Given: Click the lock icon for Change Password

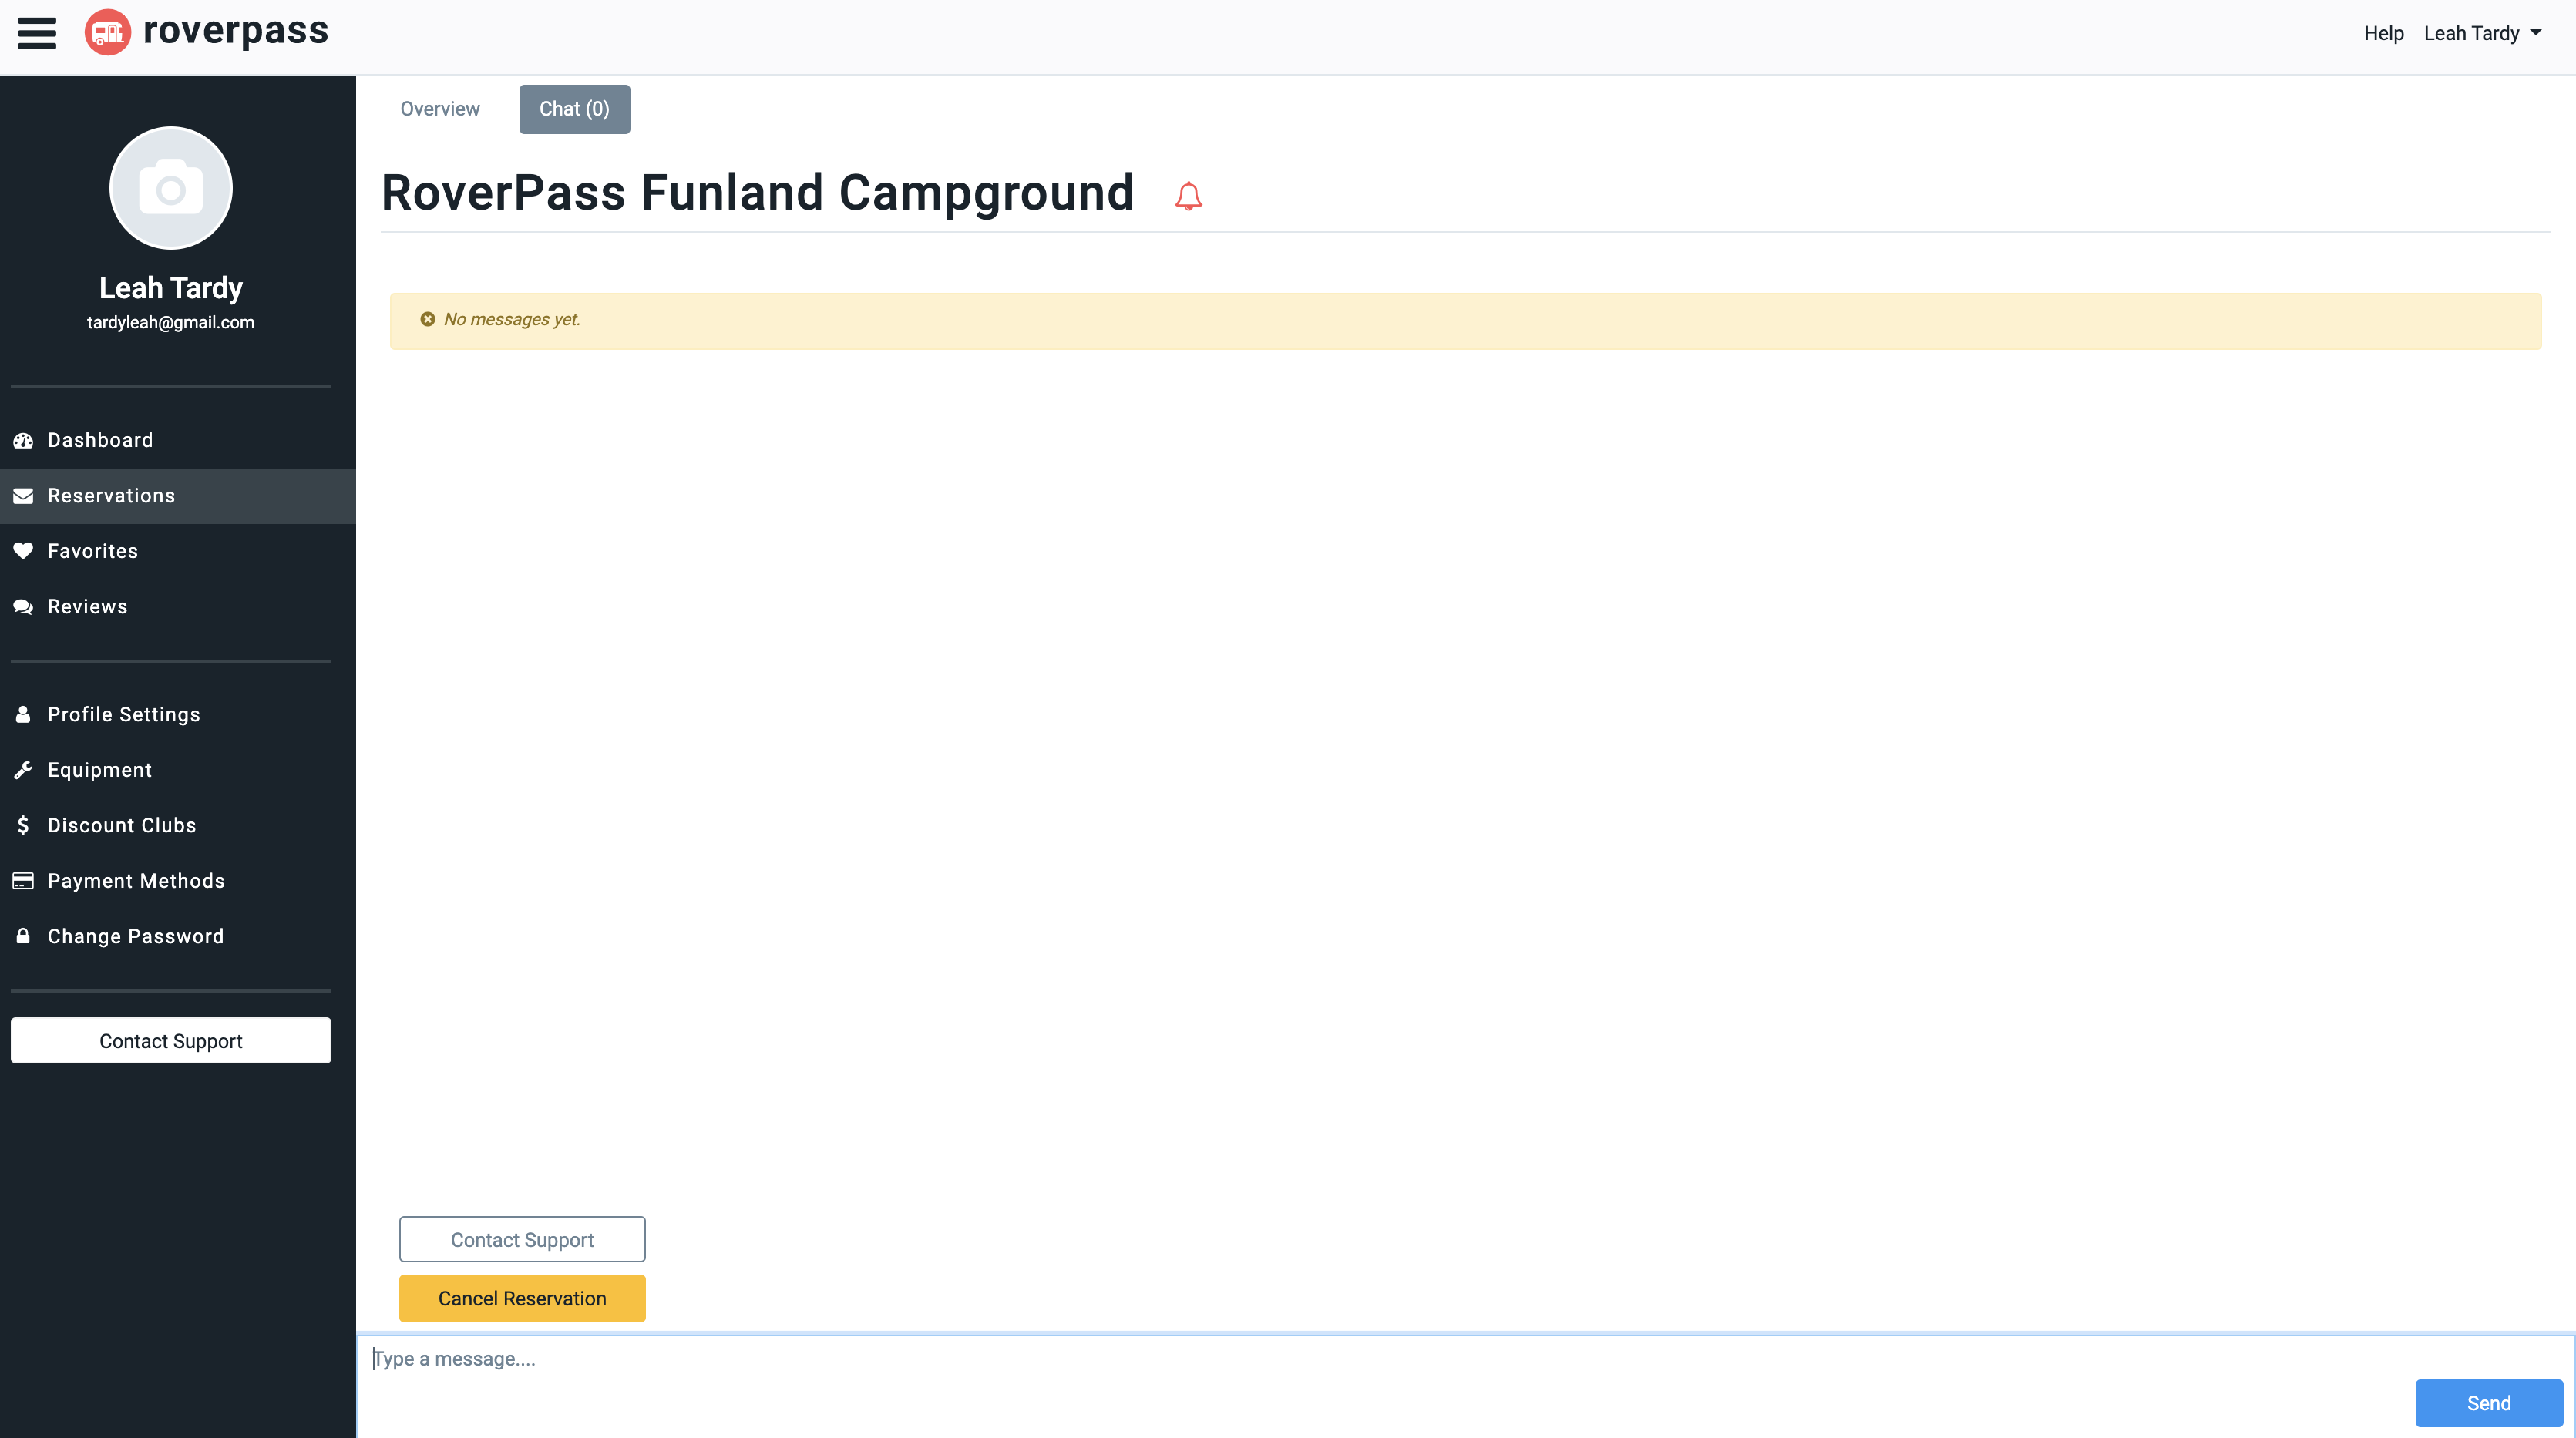Looking at the screenshot, I should (23, 936).
